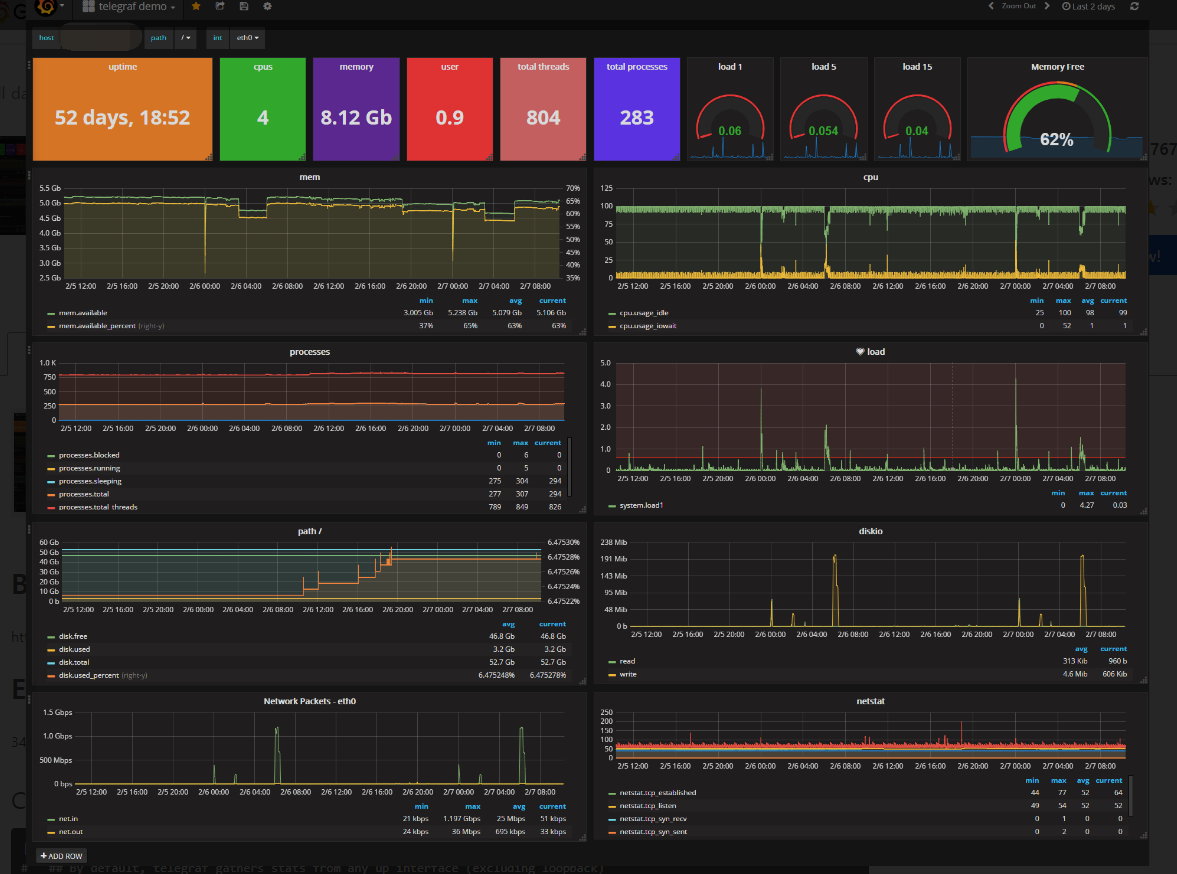
Task: Click Zoom Out time range
Action: 1019,6
